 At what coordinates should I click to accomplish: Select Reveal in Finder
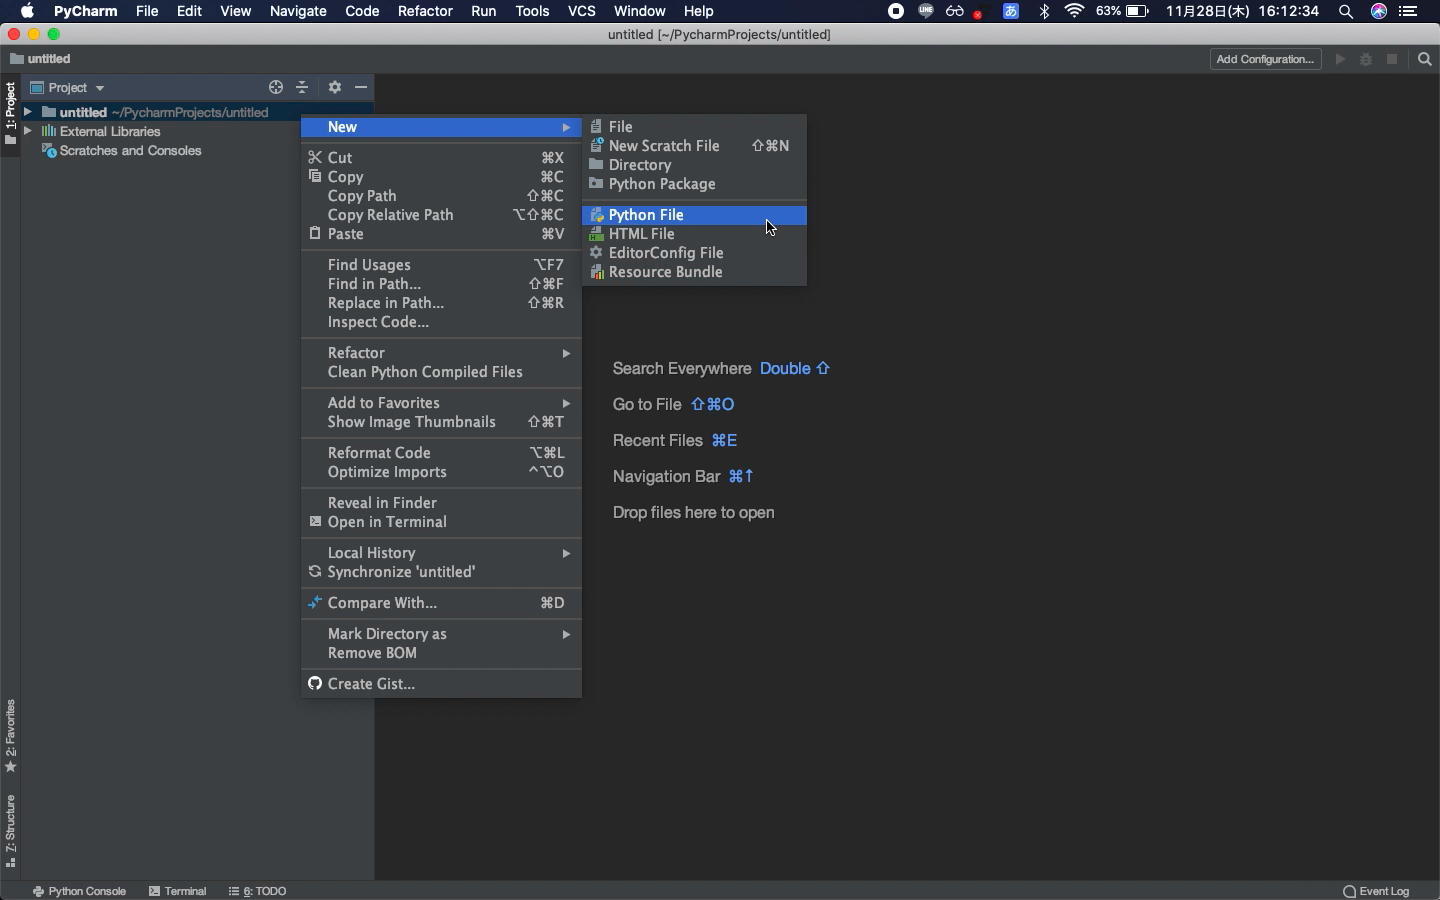click(x=441, y=503)
